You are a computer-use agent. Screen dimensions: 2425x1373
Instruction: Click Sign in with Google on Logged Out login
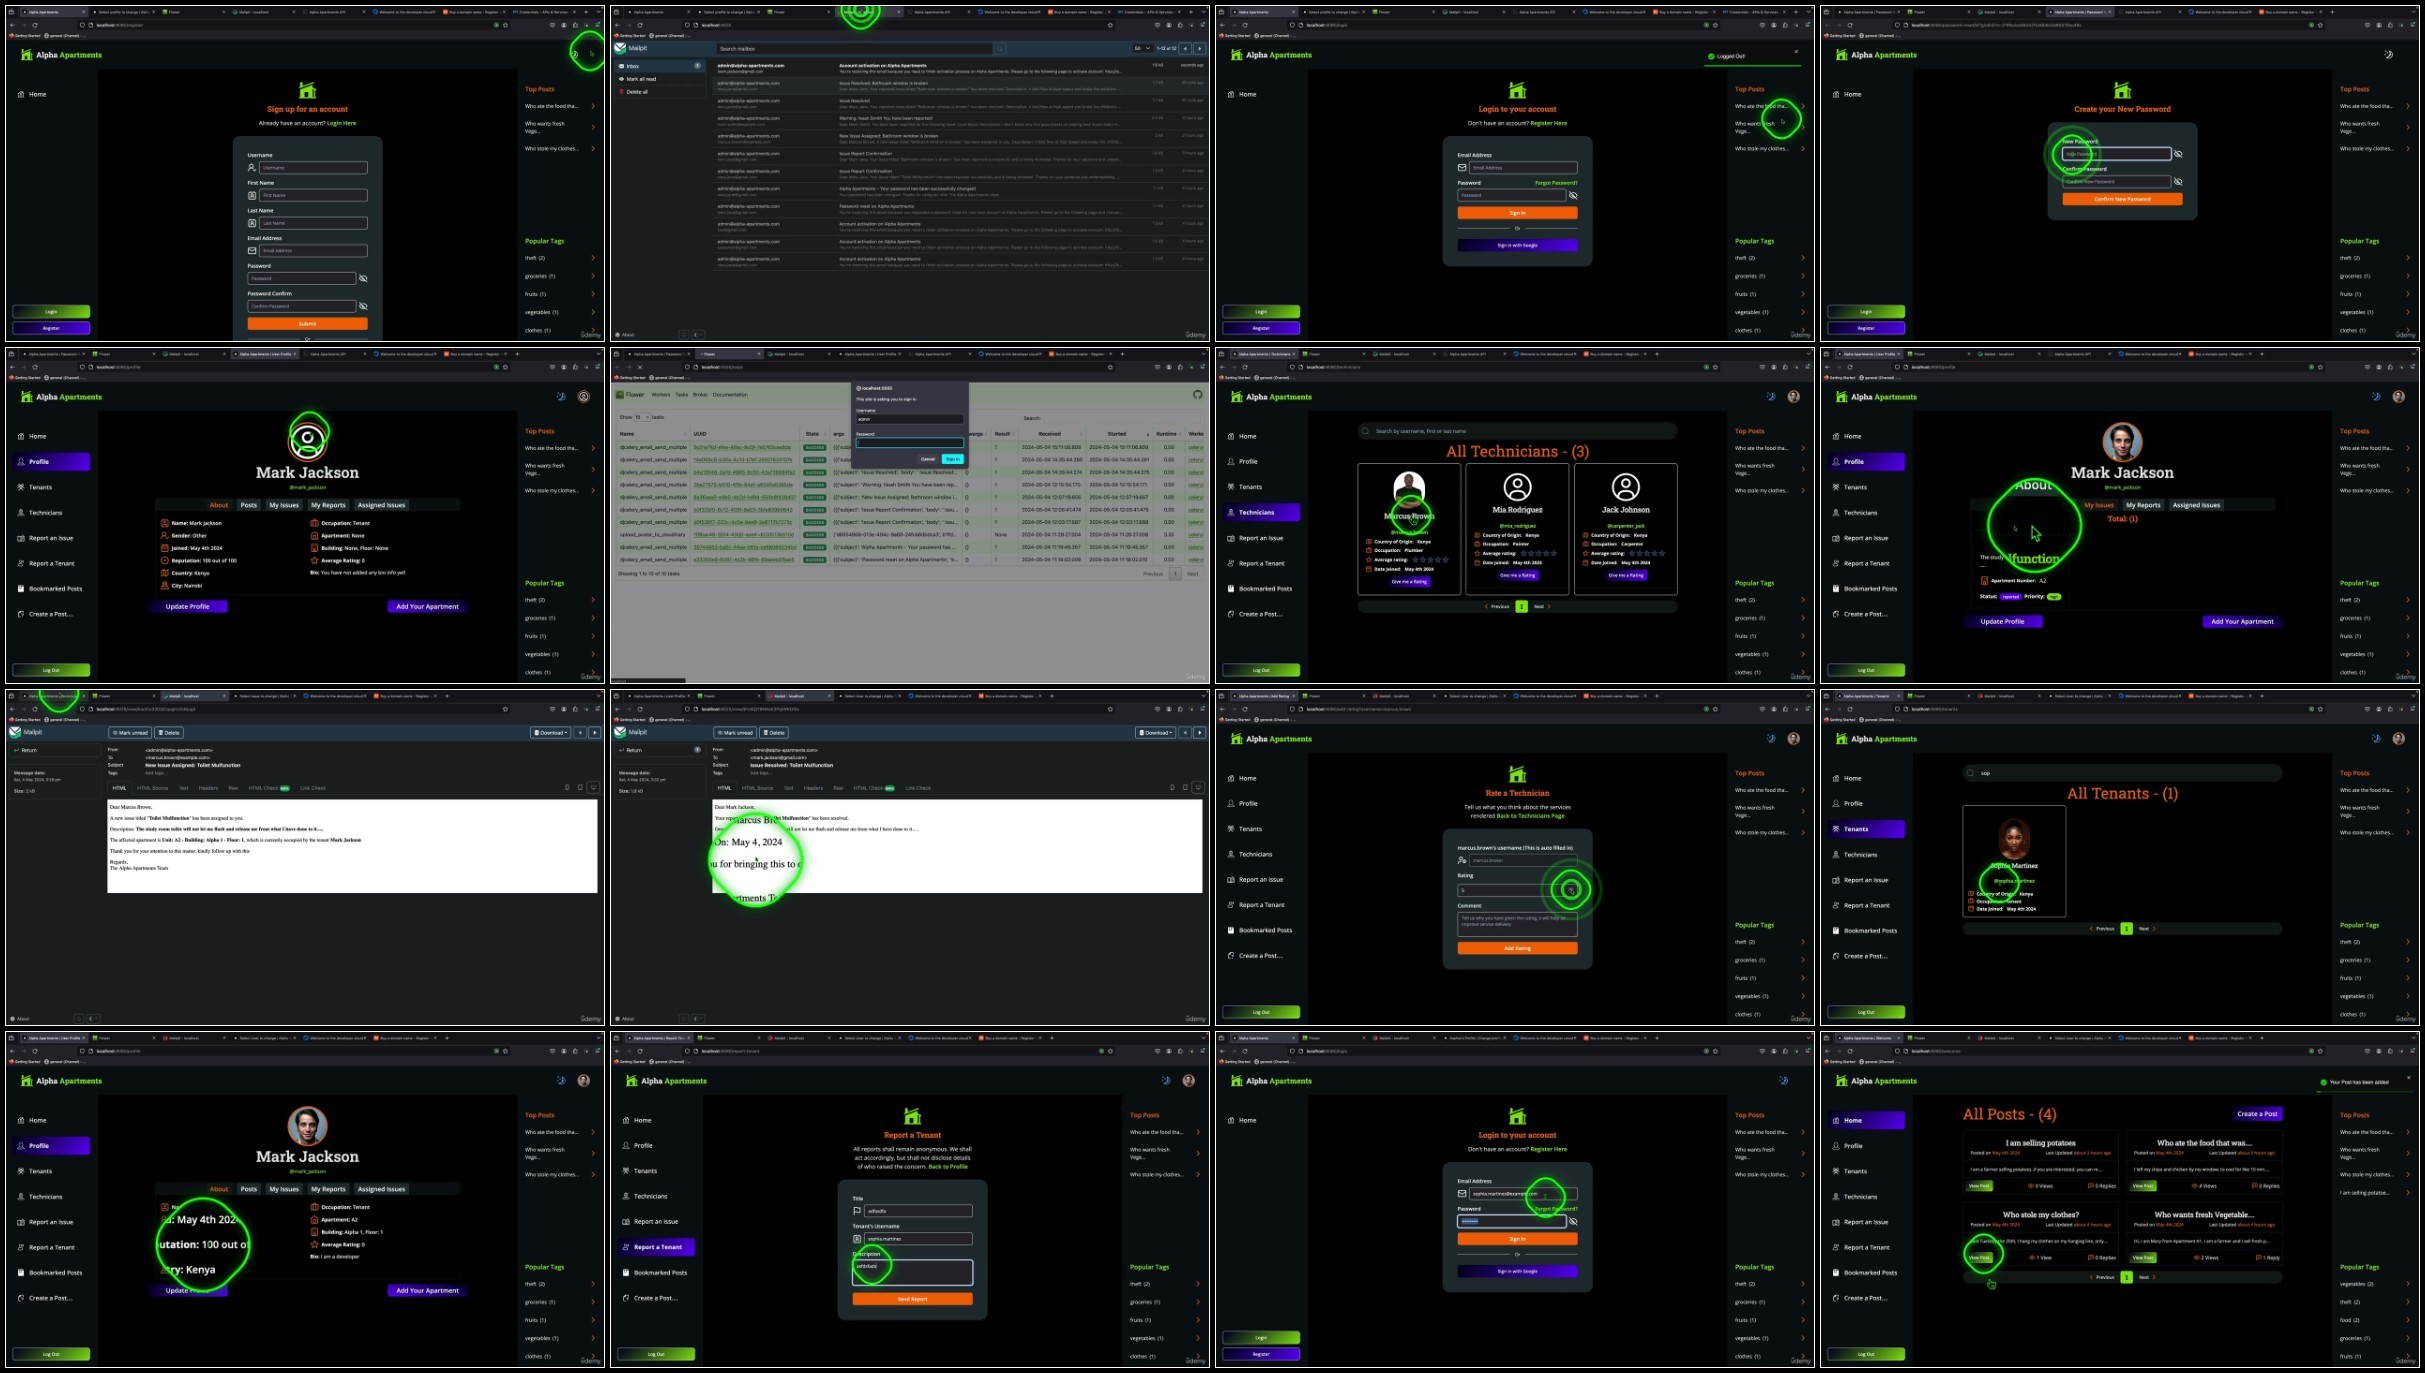(1517, 245)
